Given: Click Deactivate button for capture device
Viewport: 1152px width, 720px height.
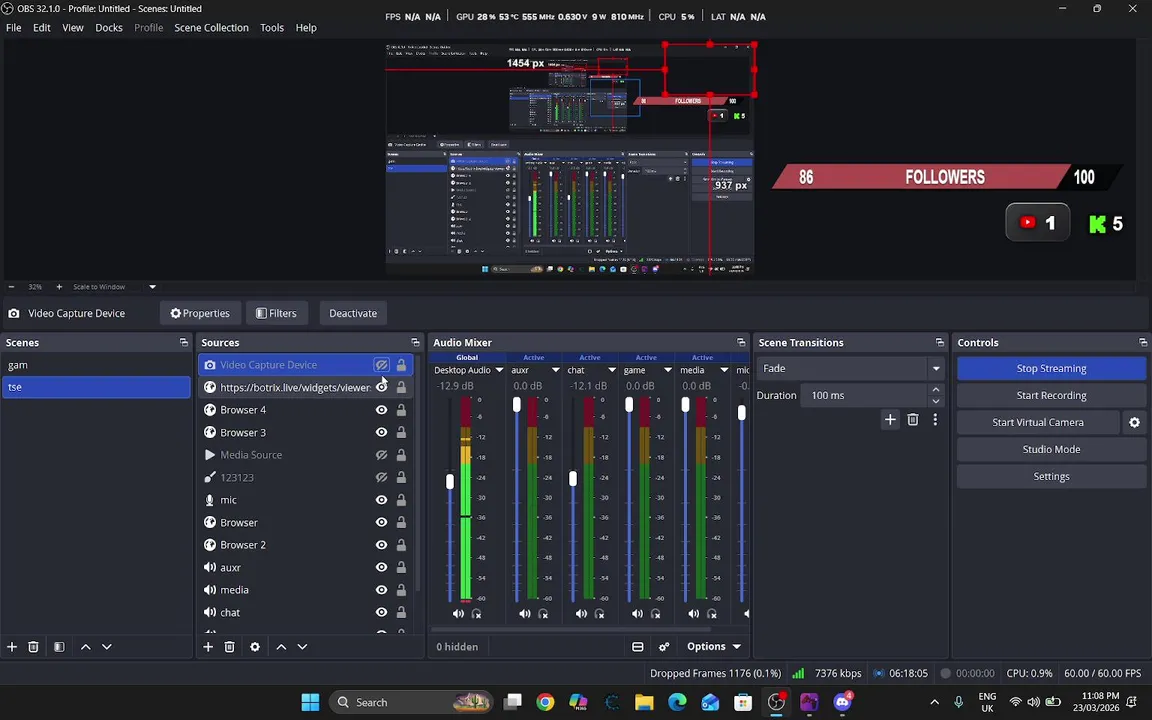Looking at the screenshot, I should tap(353, 313).
